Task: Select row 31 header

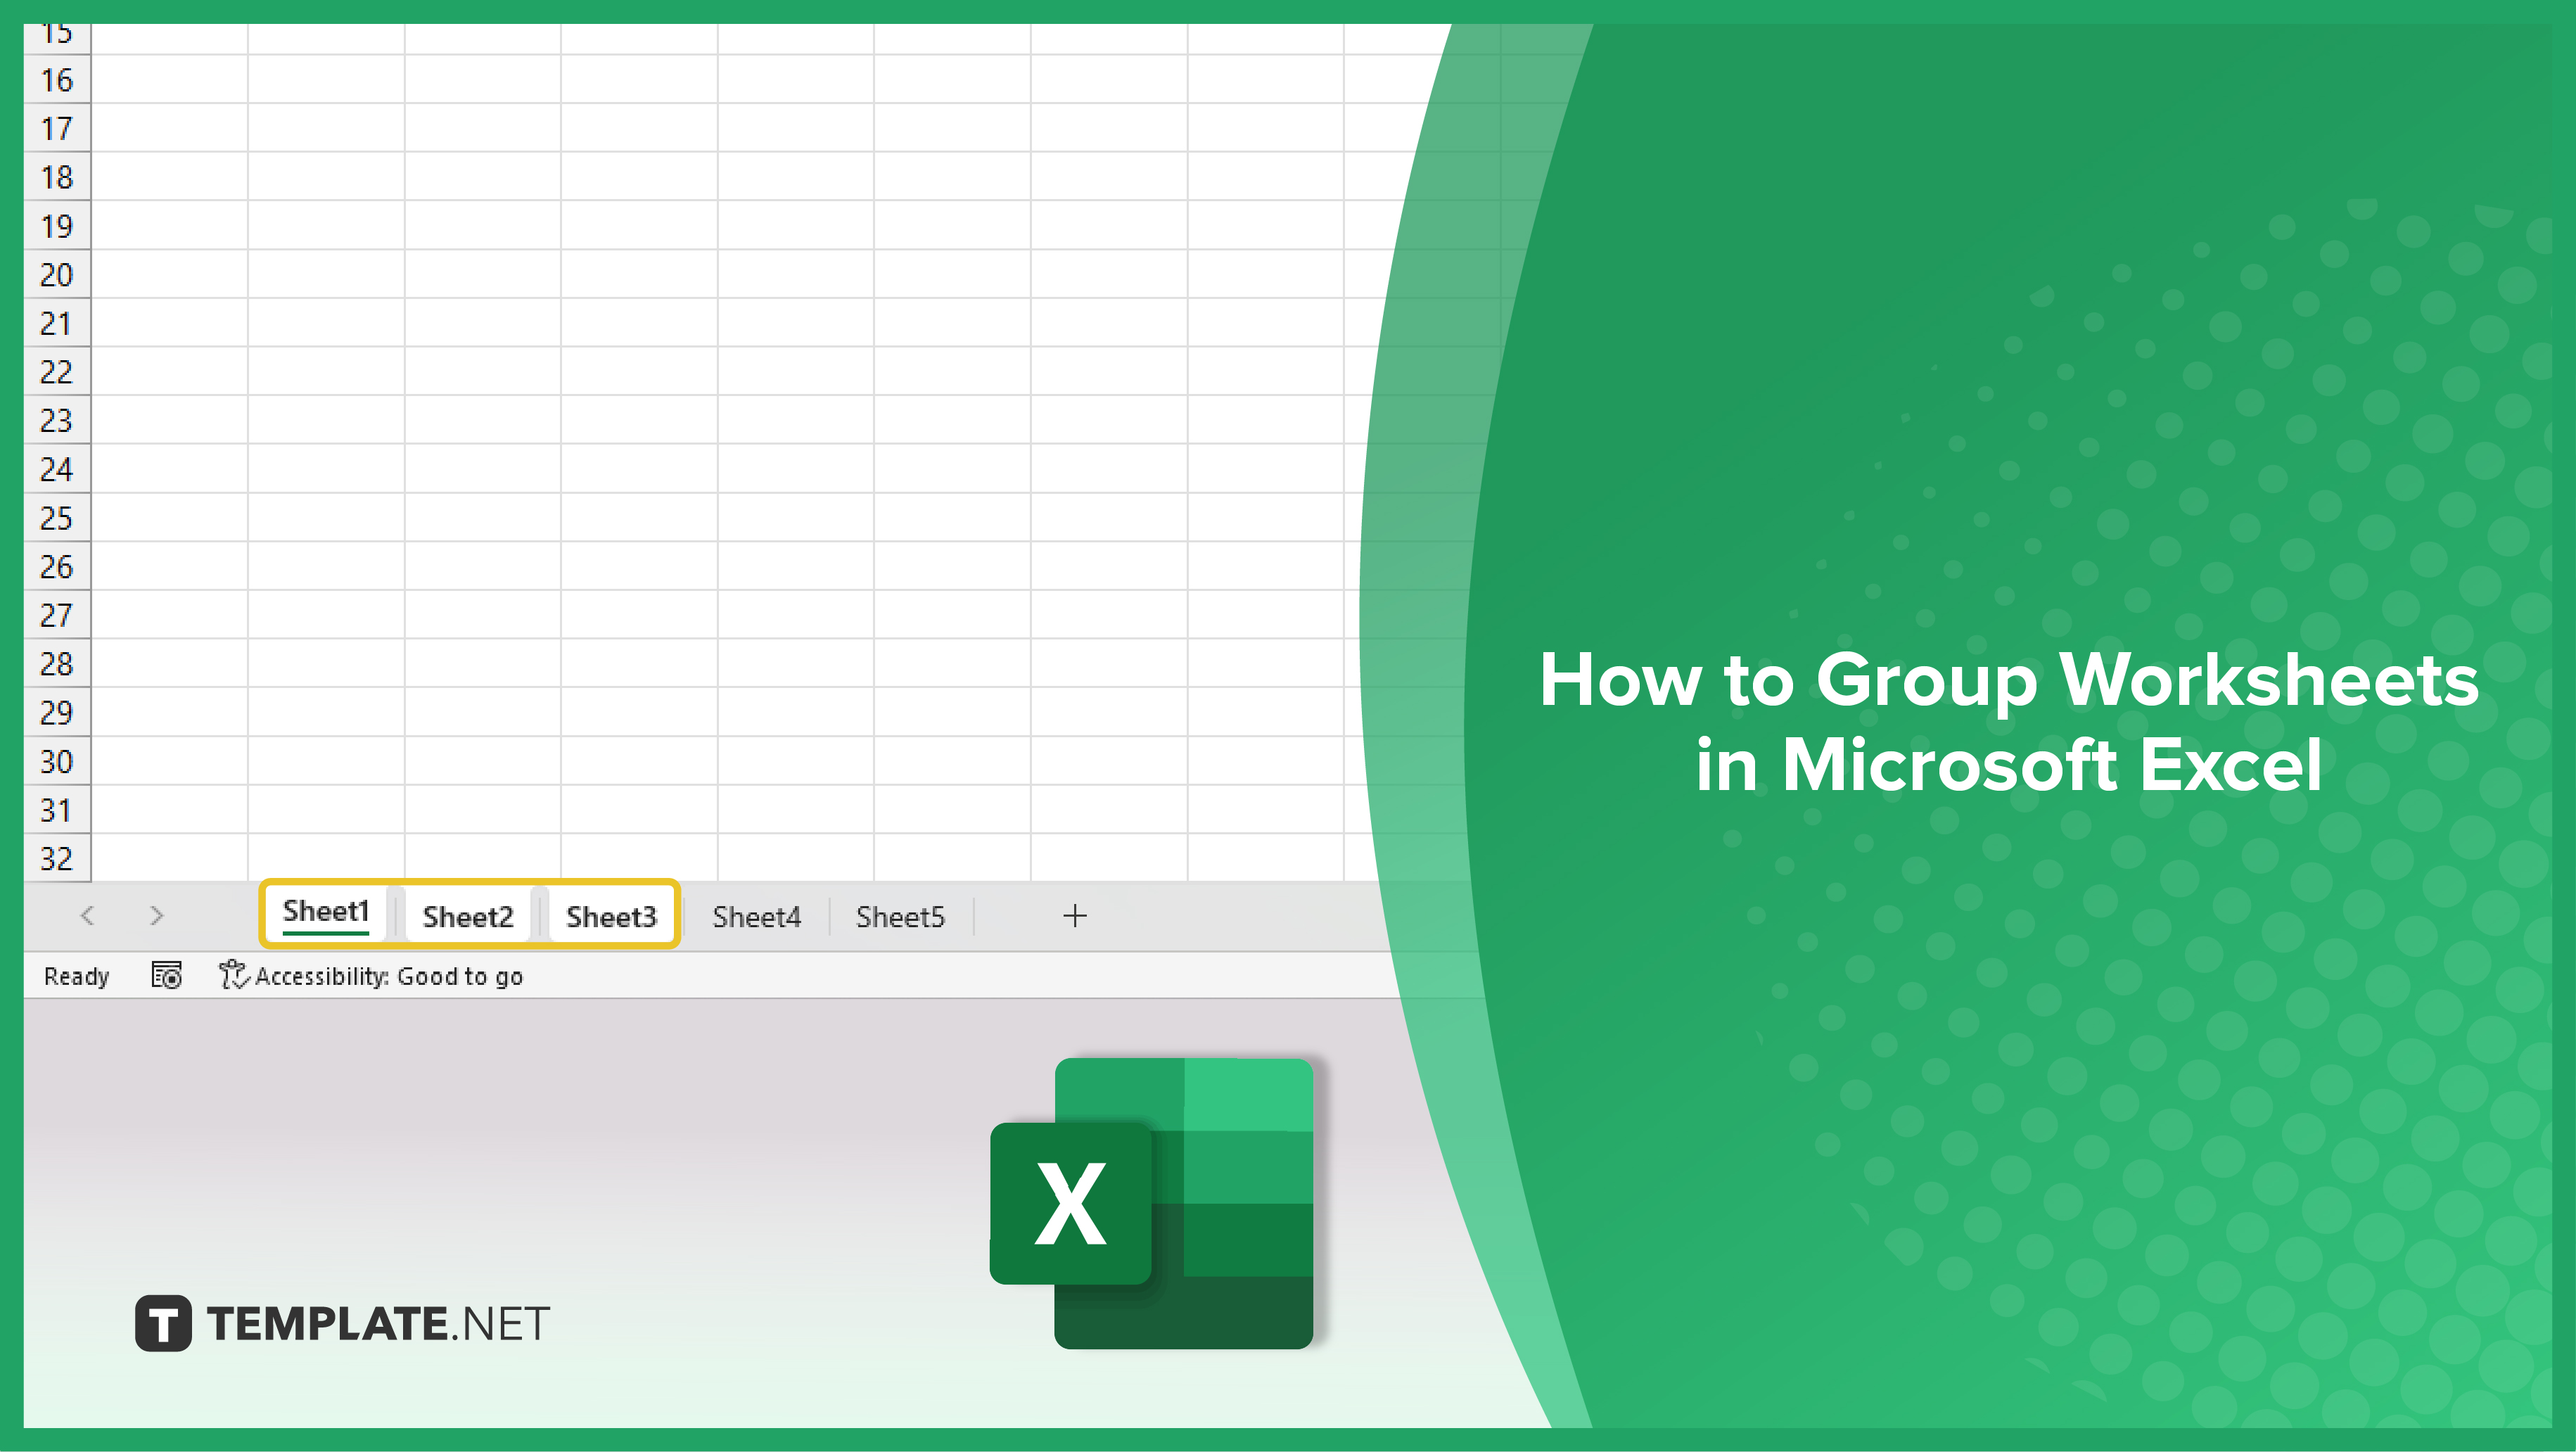Action: click(x=57, y=810)
